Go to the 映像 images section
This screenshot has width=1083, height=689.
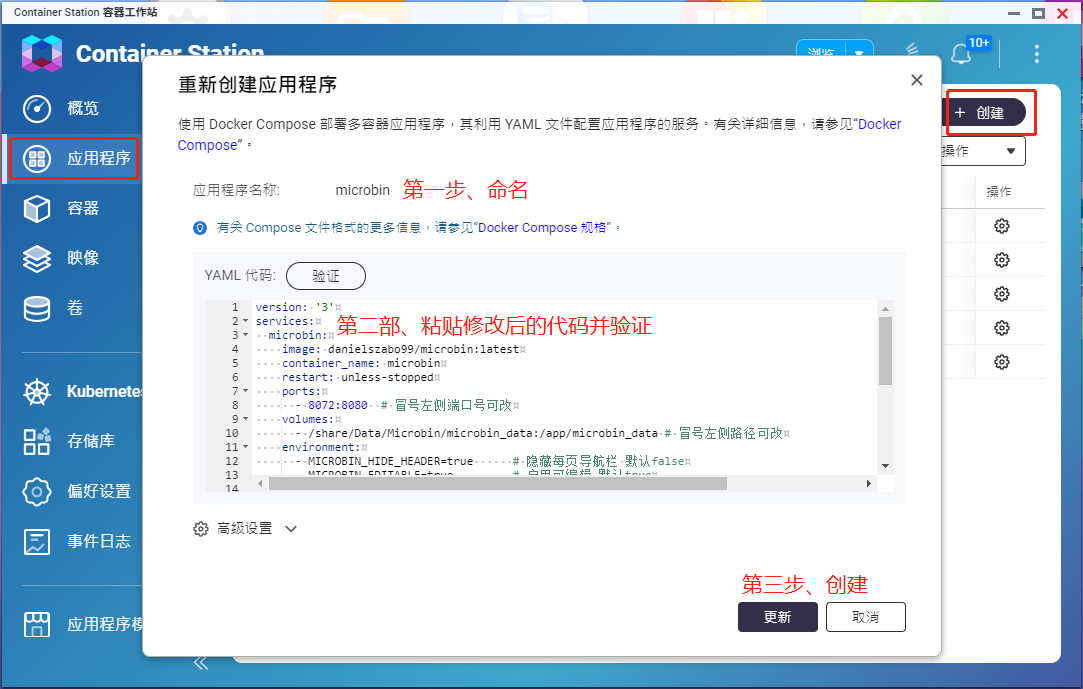(83, 258)
